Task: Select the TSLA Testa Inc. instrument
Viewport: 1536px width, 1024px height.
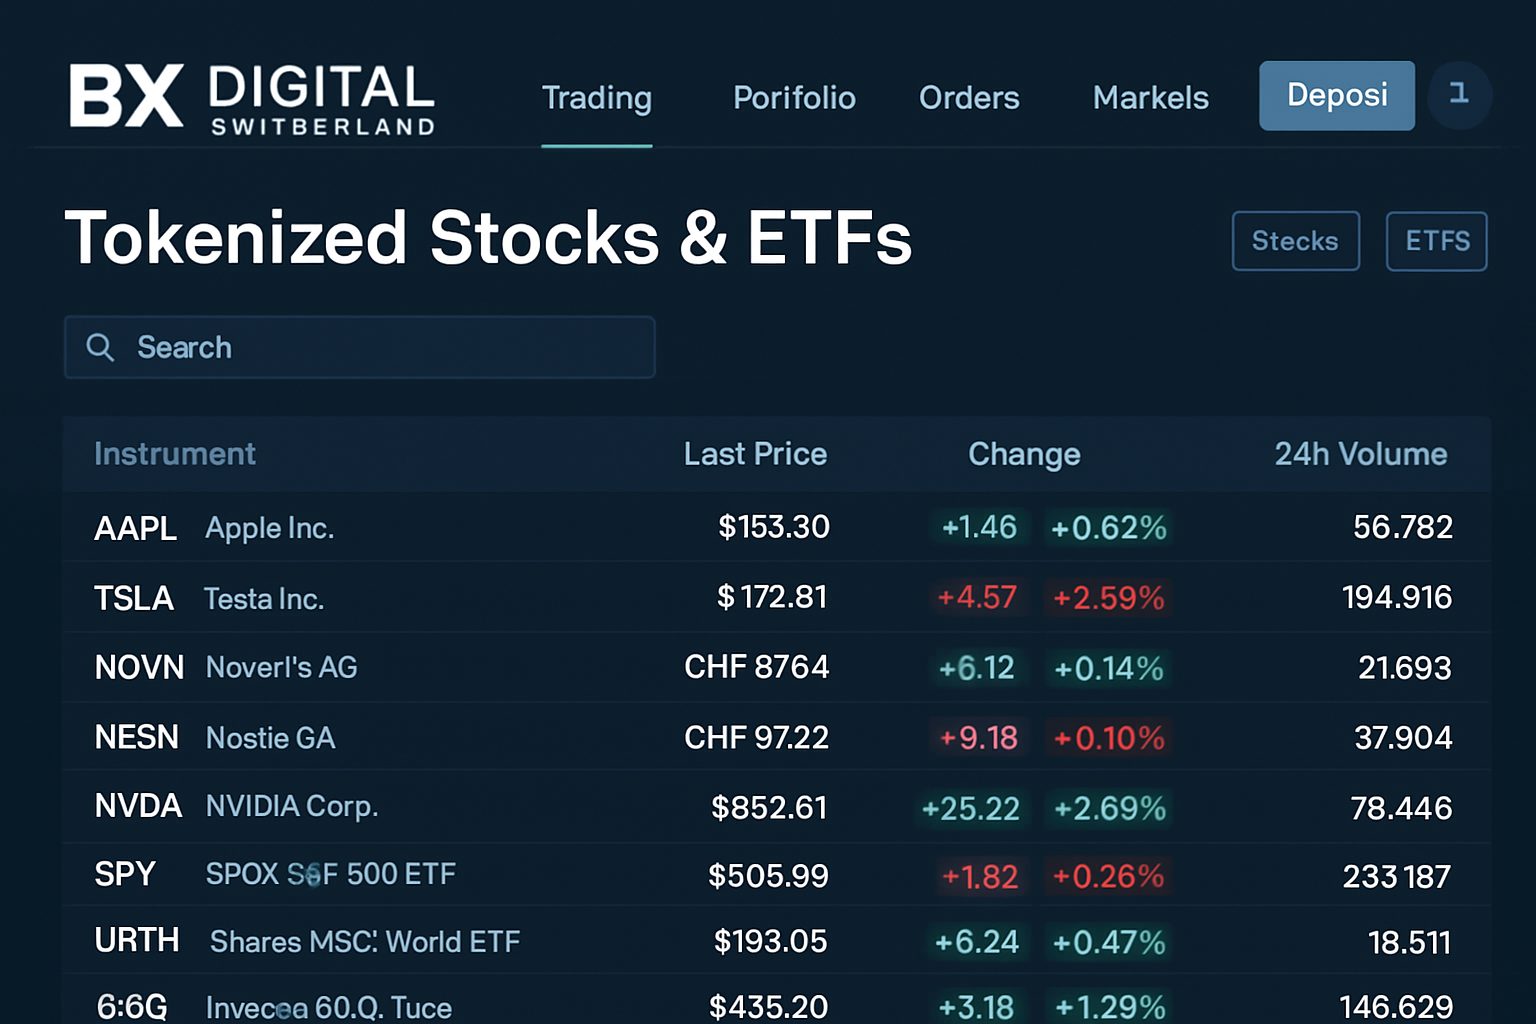Action: tap(400, 597)
